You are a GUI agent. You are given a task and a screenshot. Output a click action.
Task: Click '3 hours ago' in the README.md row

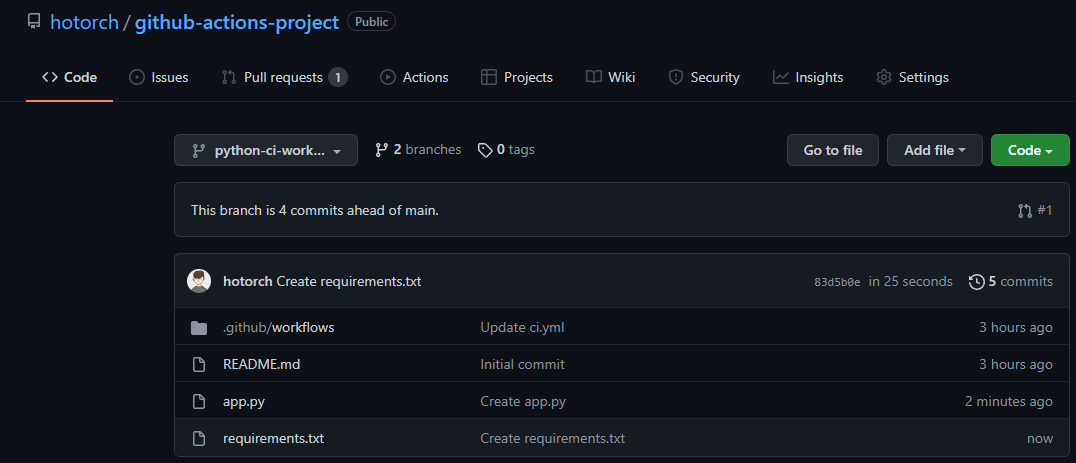(x=1016, y=364)
